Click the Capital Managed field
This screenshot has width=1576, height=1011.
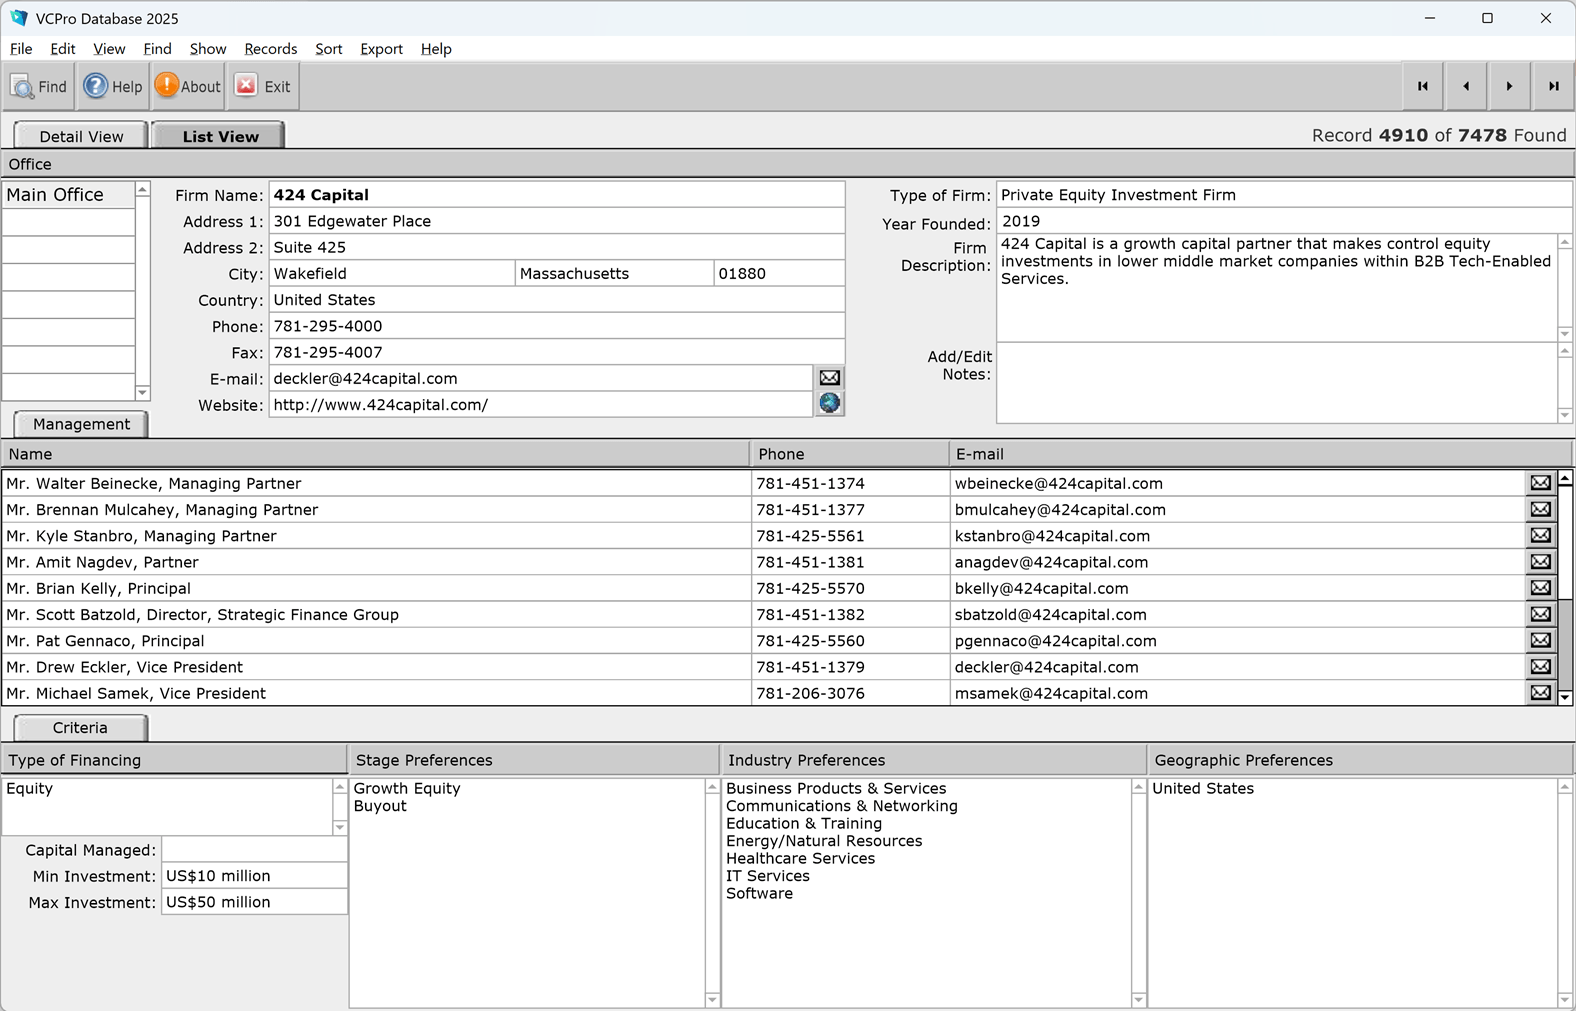pyautogui.click(x=254, y=850)
